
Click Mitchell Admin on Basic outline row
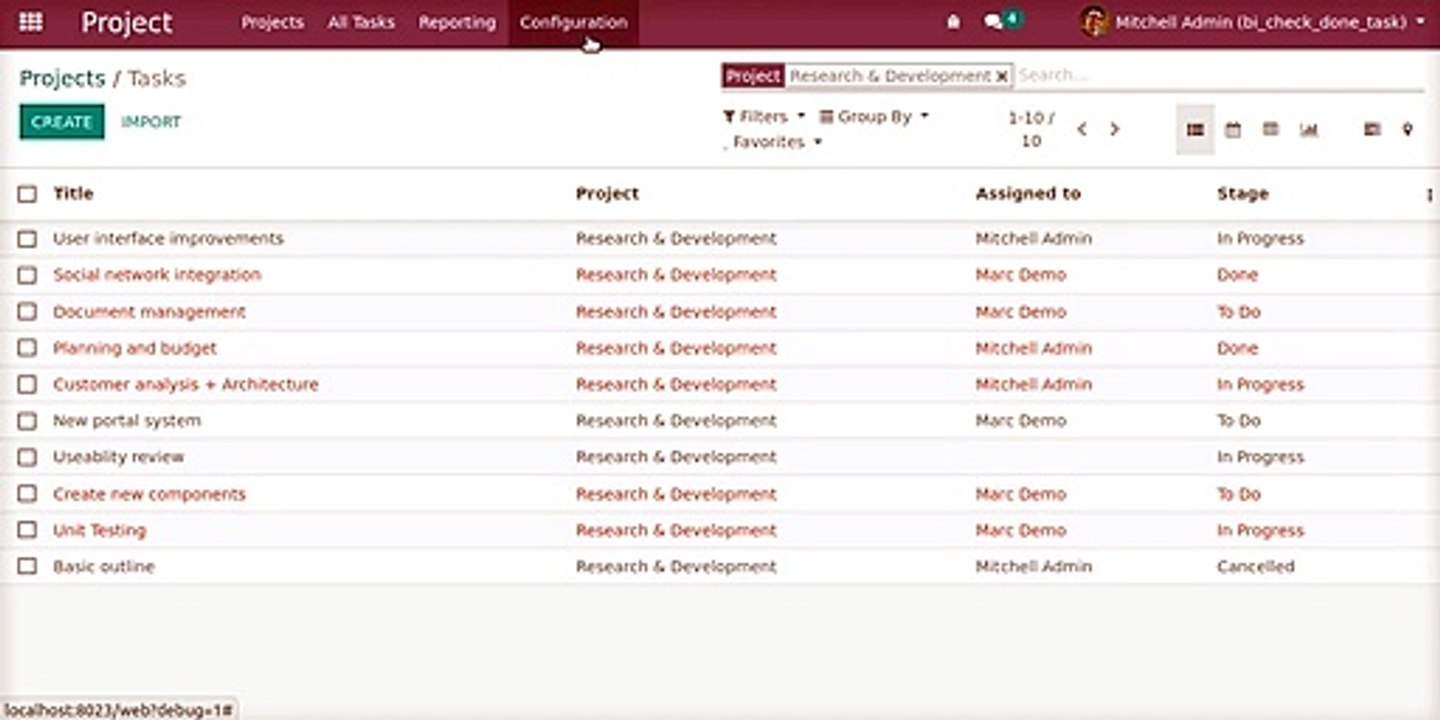coord(1033,567)
